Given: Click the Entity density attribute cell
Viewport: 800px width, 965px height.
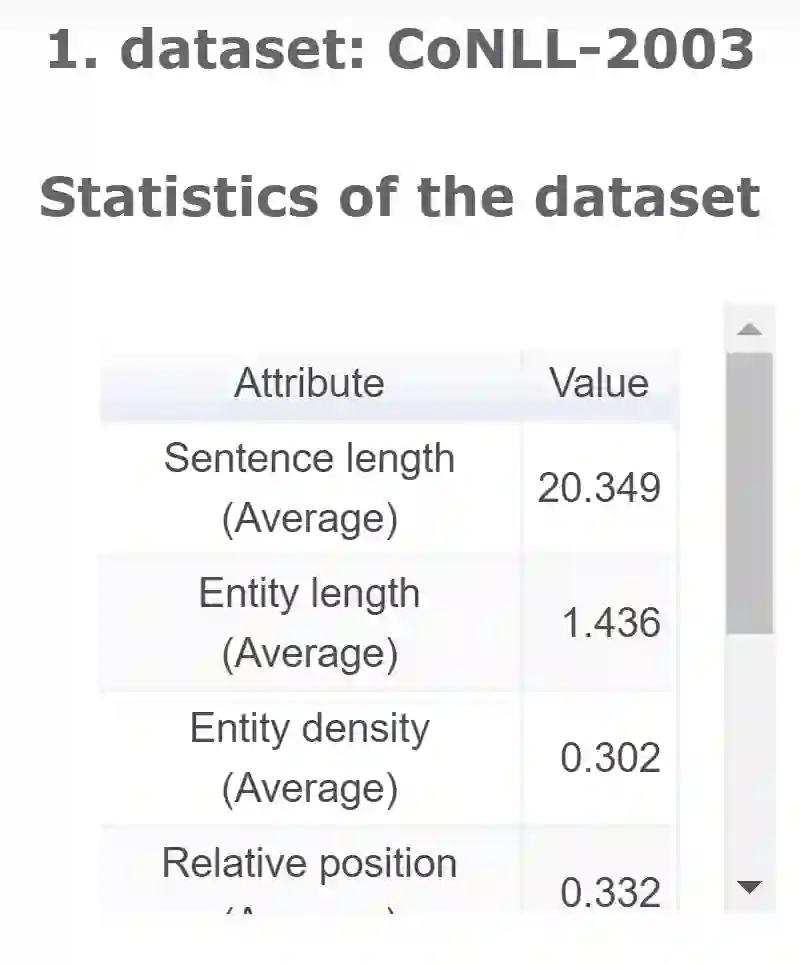Looking at the screenshot, I should (x=309, y=757).
